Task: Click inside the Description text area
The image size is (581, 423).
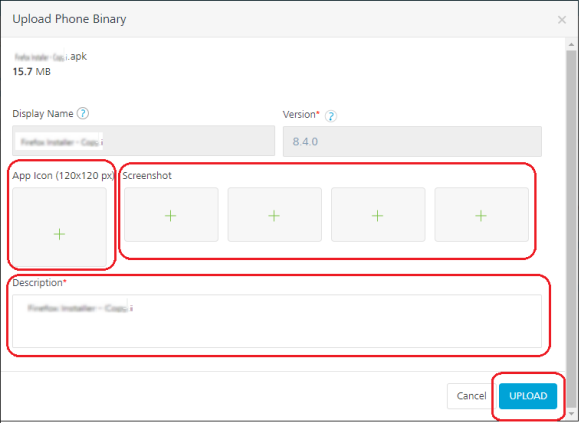Action: 277,321
